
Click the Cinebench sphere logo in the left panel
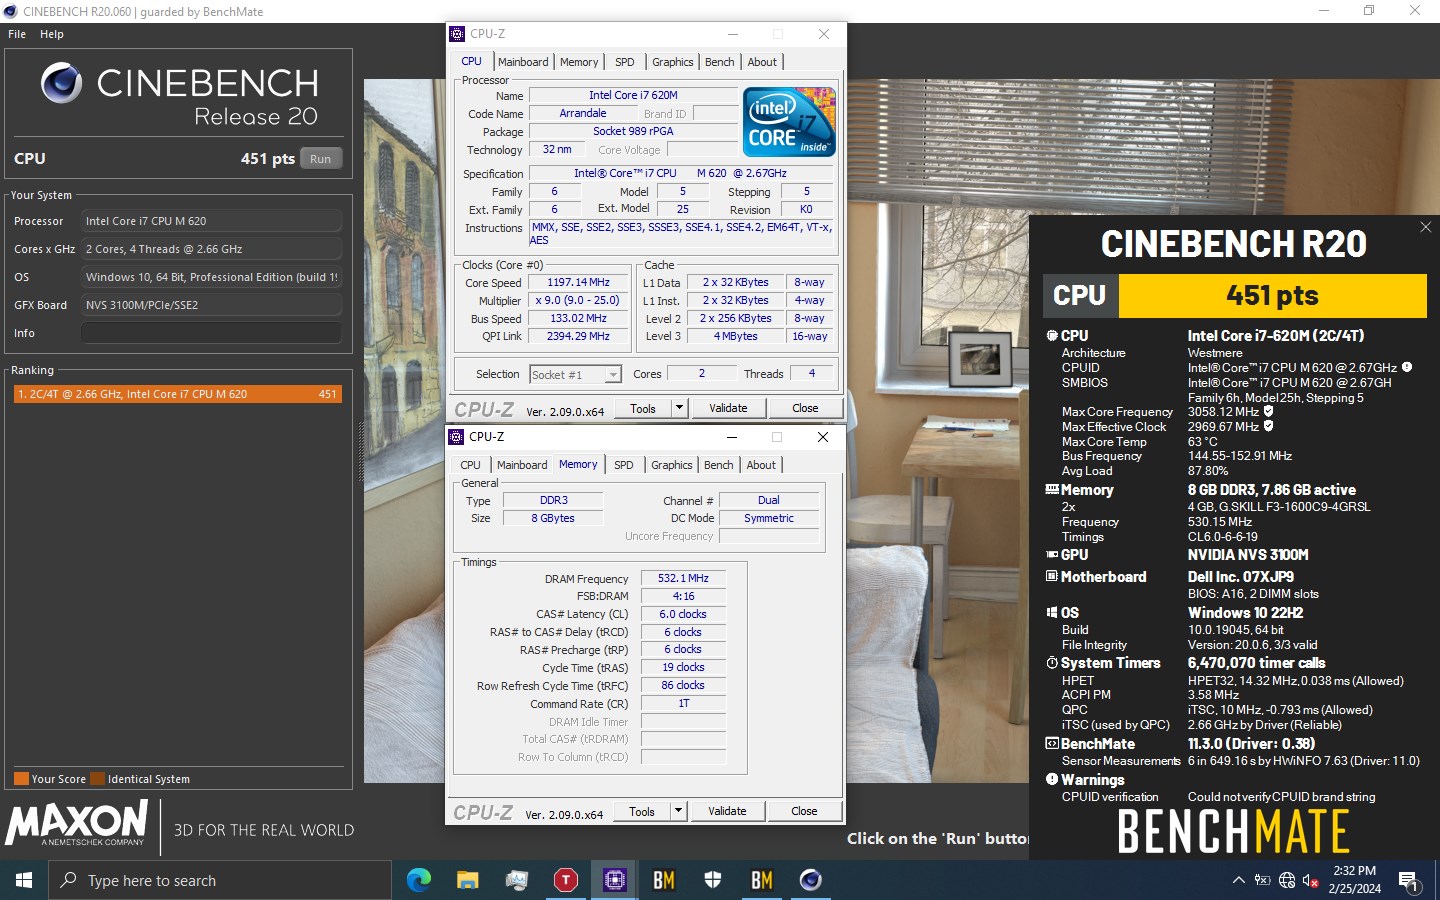(61, 83)
